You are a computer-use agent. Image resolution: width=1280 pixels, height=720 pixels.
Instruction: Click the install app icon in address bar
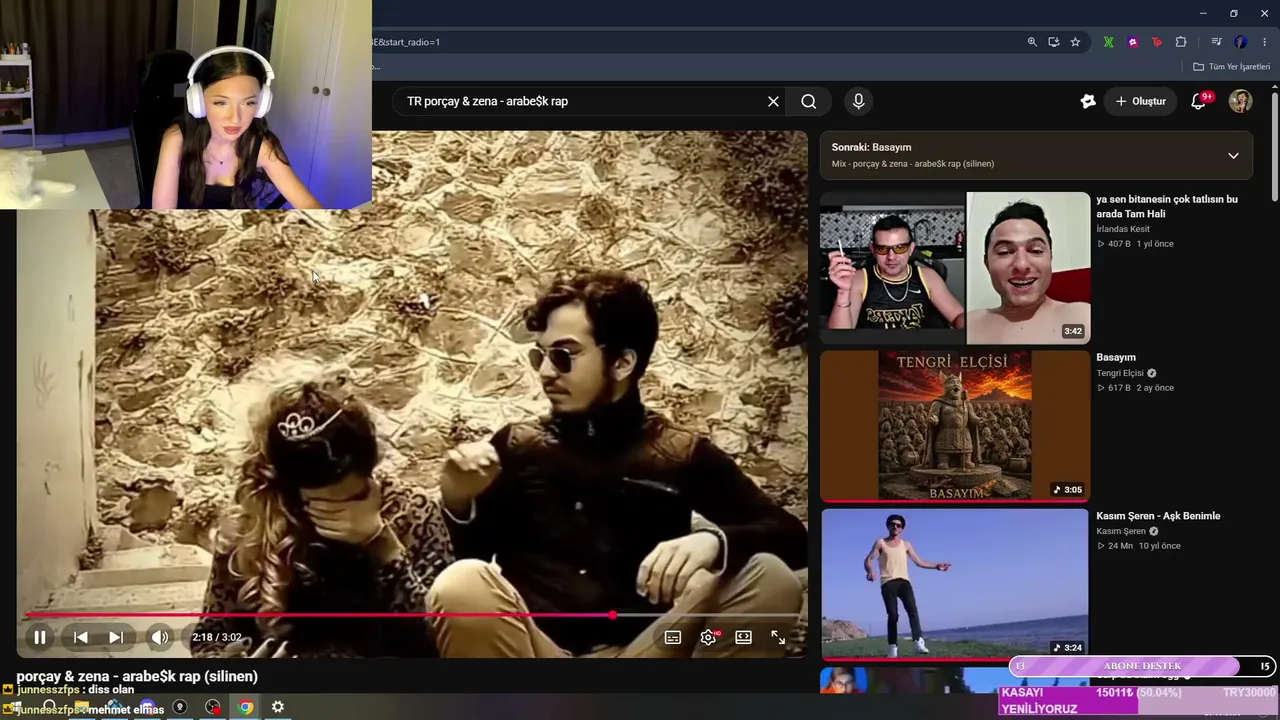click(1054, 42)
